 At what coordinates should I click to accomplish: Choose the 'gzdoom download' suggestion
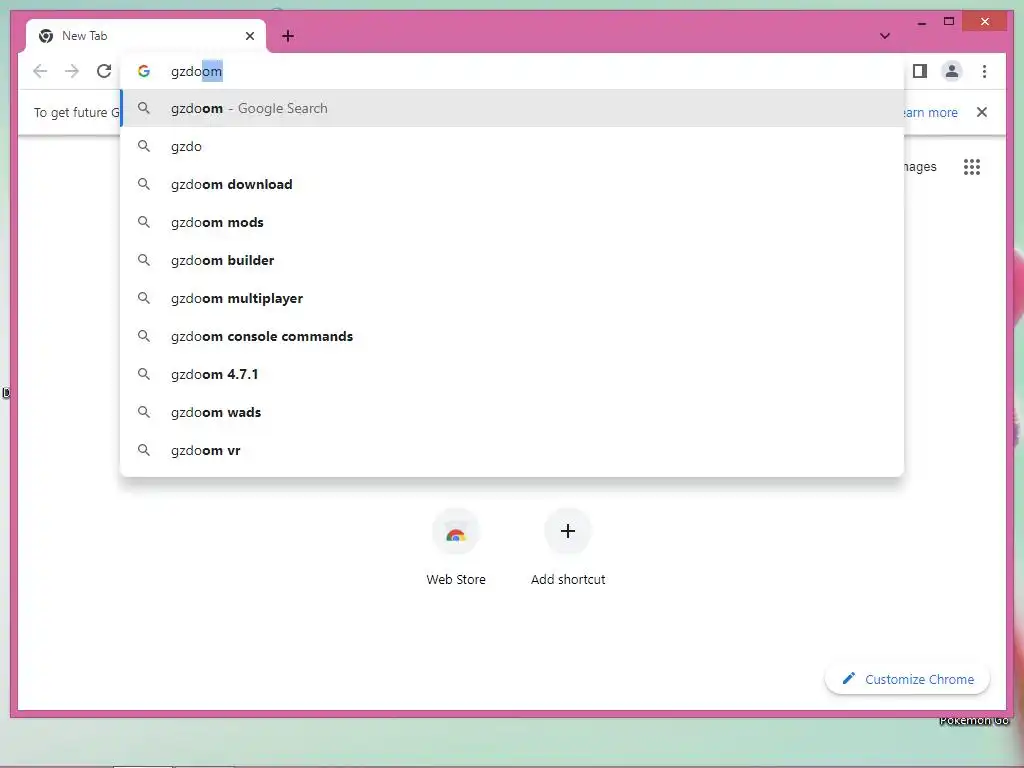(x=513, y=184)
